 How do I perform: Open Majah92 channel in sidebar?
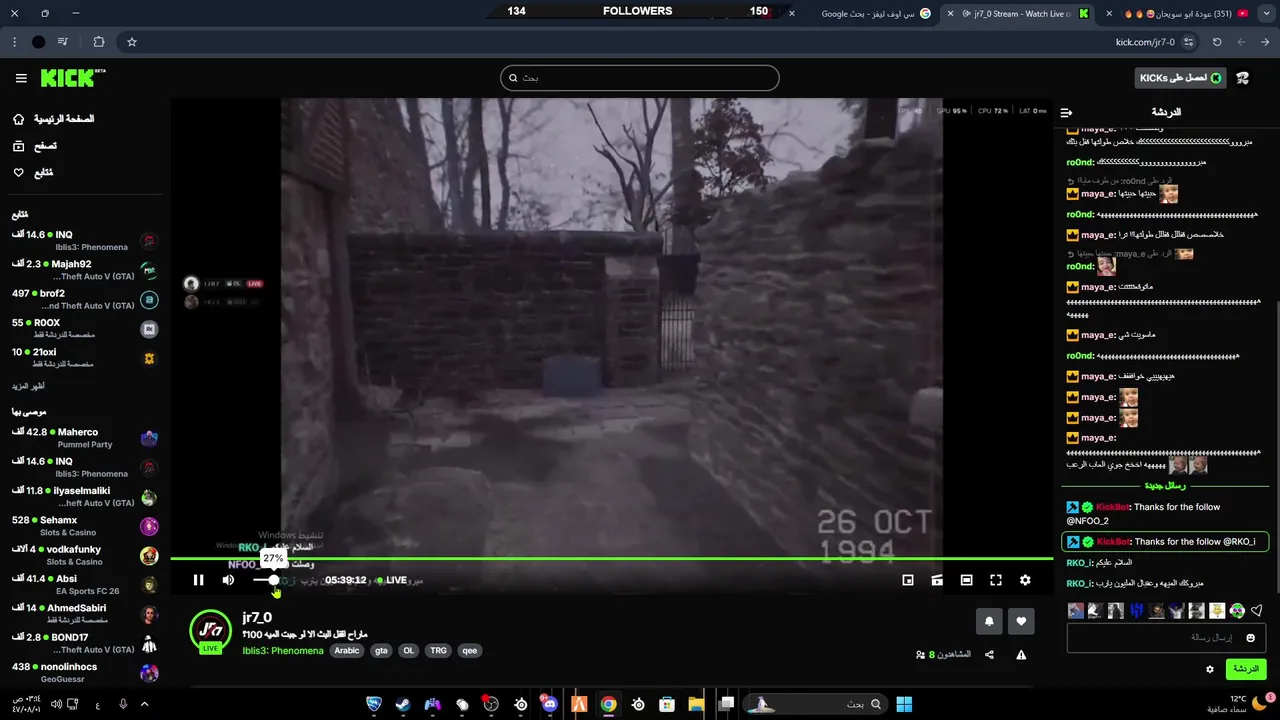[85, 270]
